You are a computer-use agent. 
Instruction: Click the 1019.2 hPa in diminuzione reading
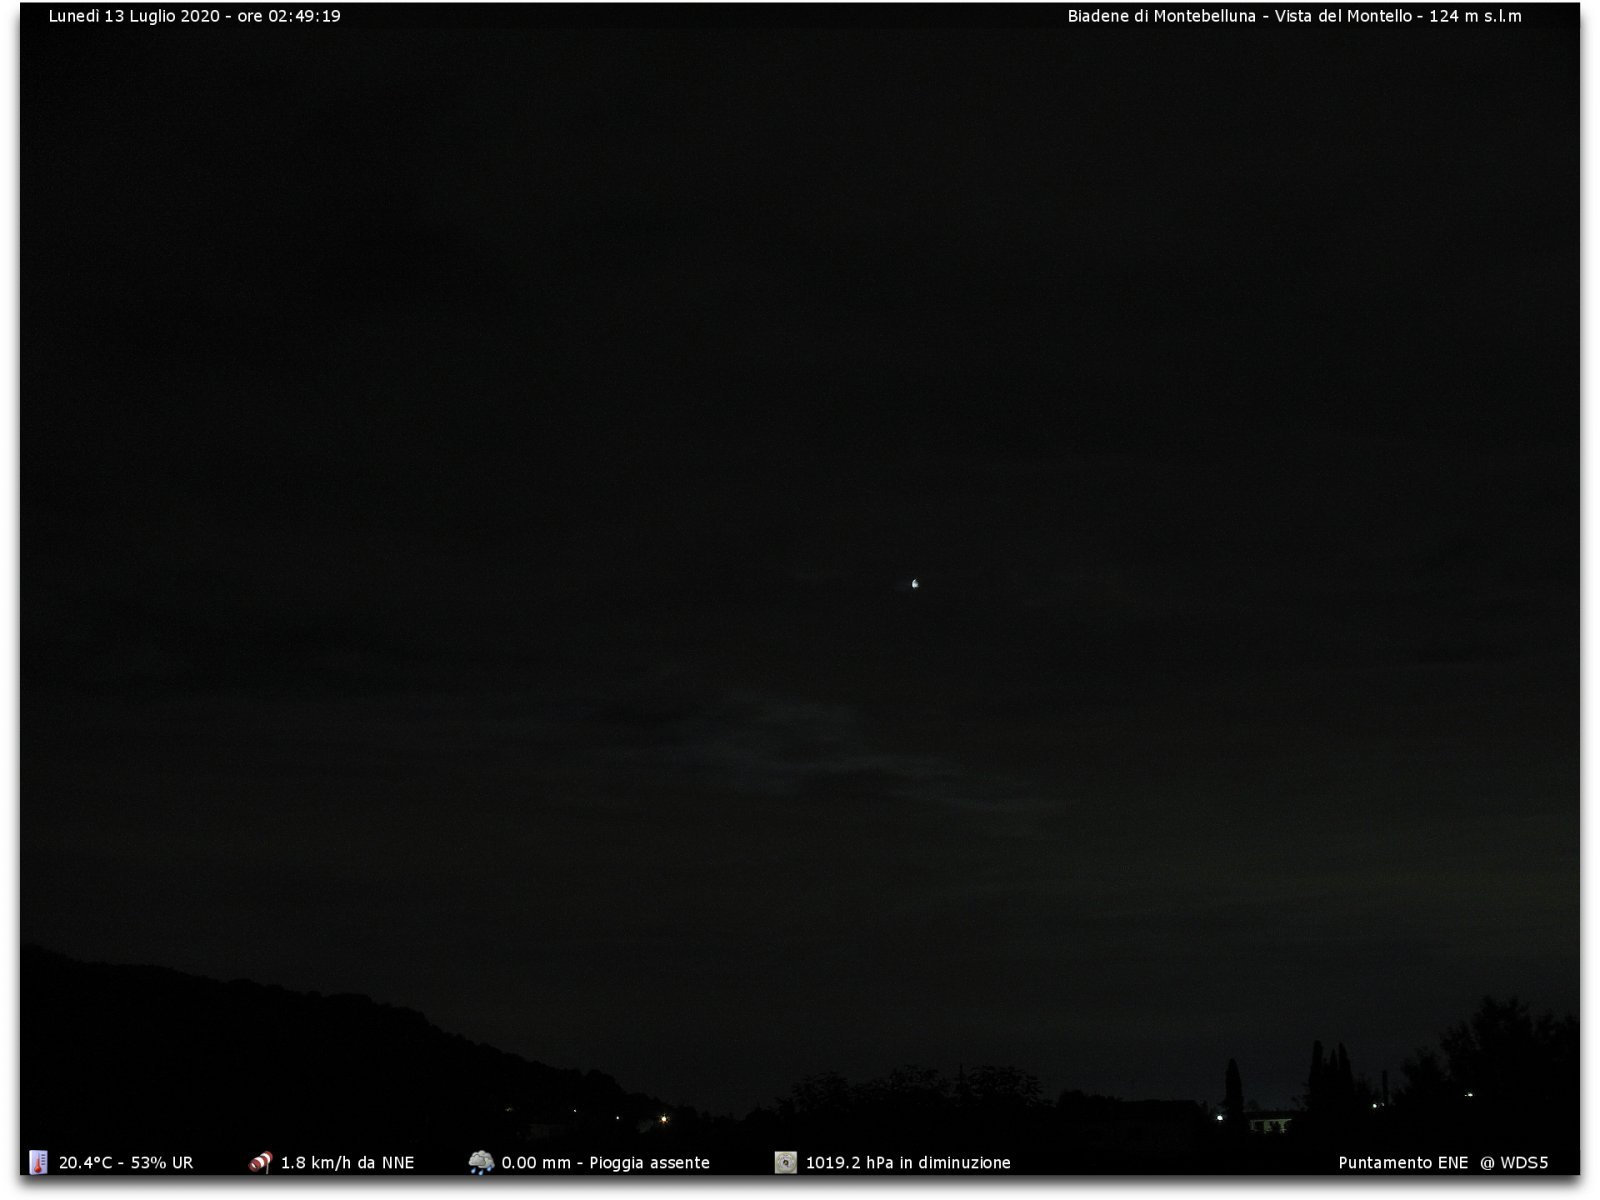point(908,1163)
